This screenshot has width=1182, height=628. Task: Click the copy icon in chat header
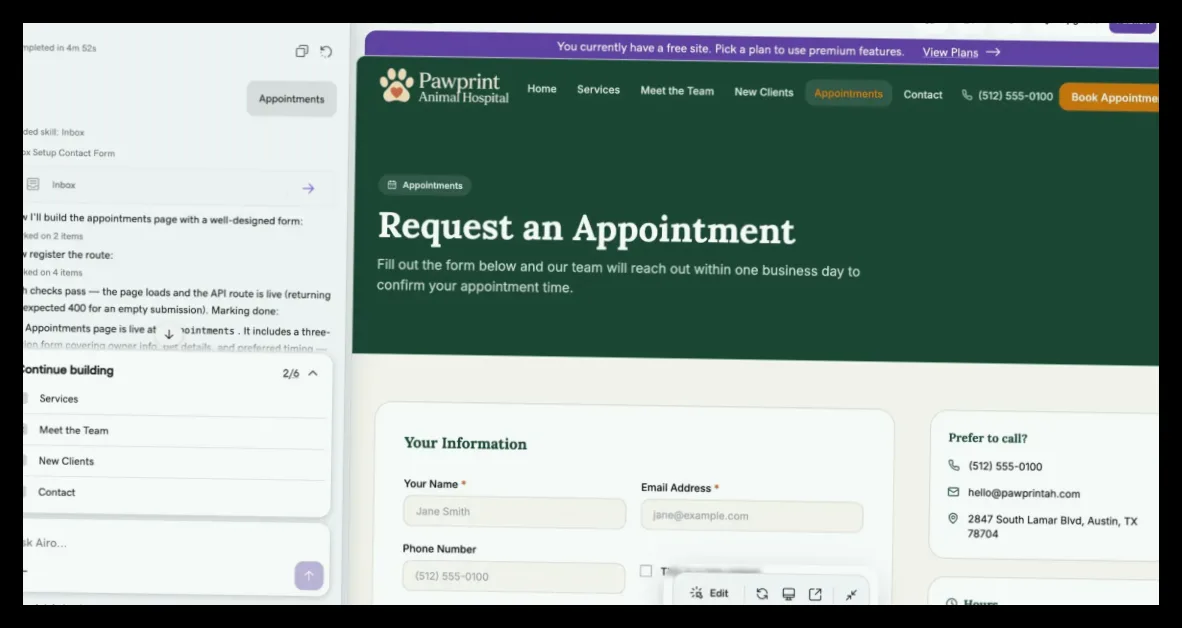[302, 51]
